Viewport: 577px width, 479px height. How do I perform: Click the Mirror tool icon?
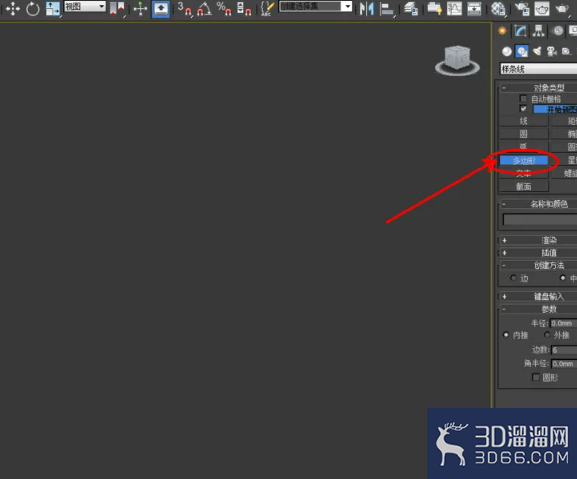coord(367,8)
